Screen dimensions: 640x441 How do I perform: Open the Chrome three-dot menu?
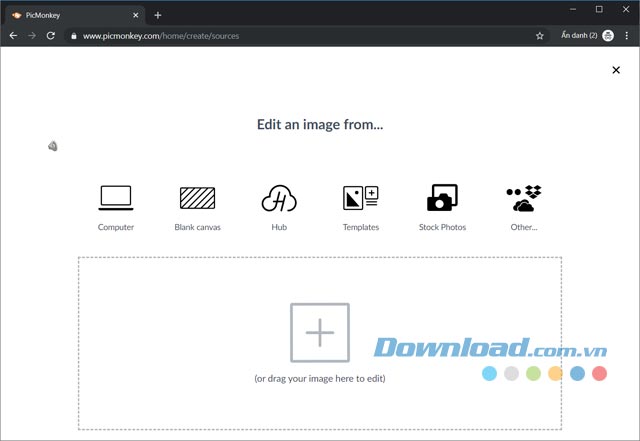[x=627, y=36]
